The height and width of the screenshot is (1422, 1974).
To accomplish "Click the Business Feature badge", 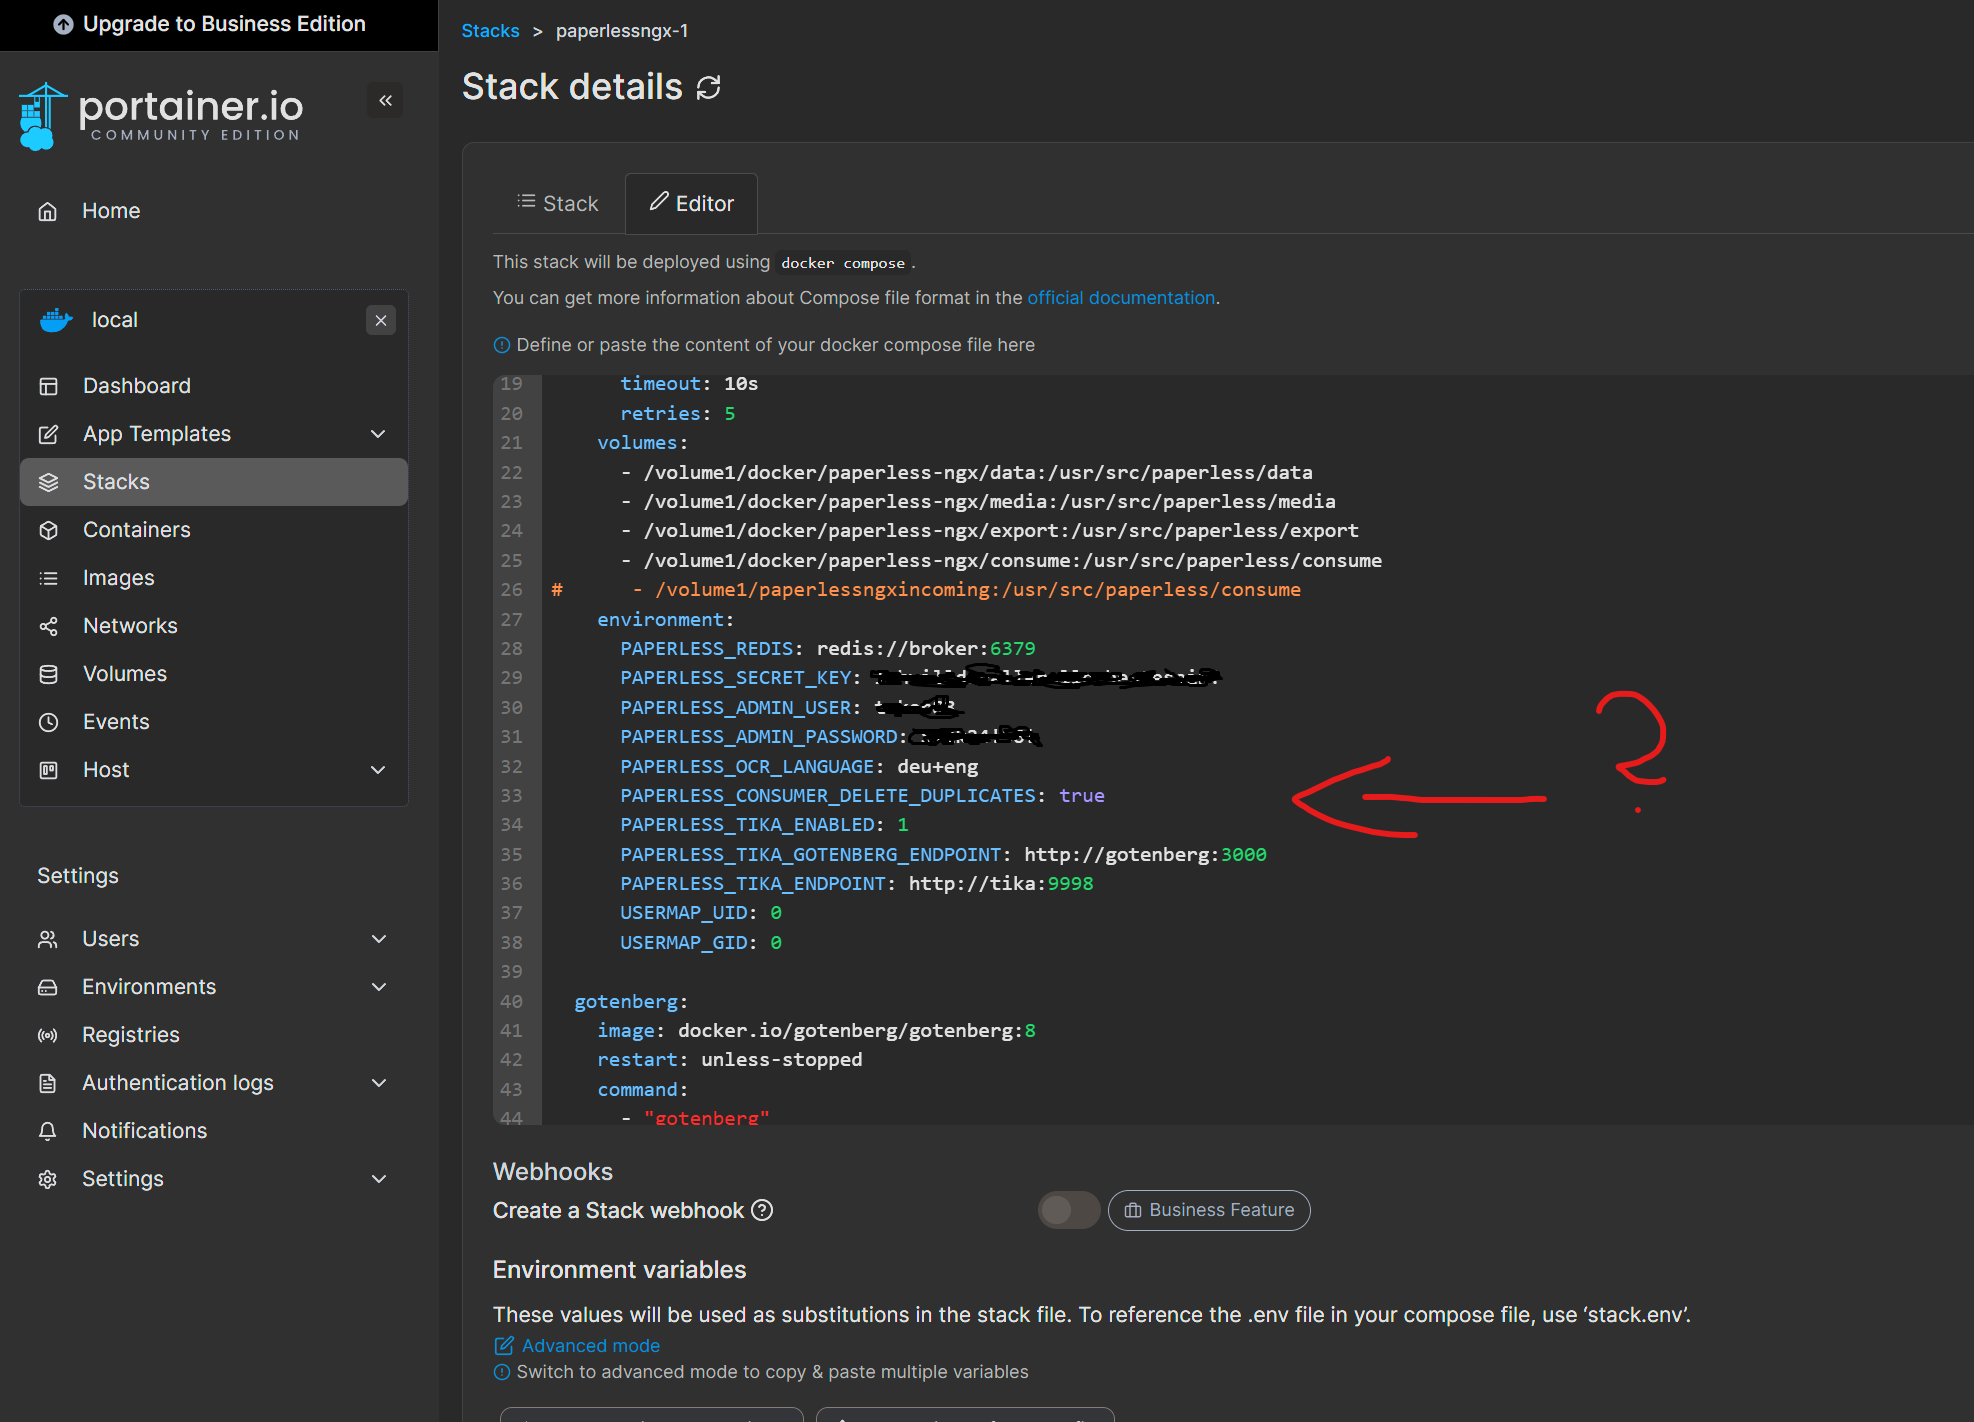I will click(x=1209, y=1210).
